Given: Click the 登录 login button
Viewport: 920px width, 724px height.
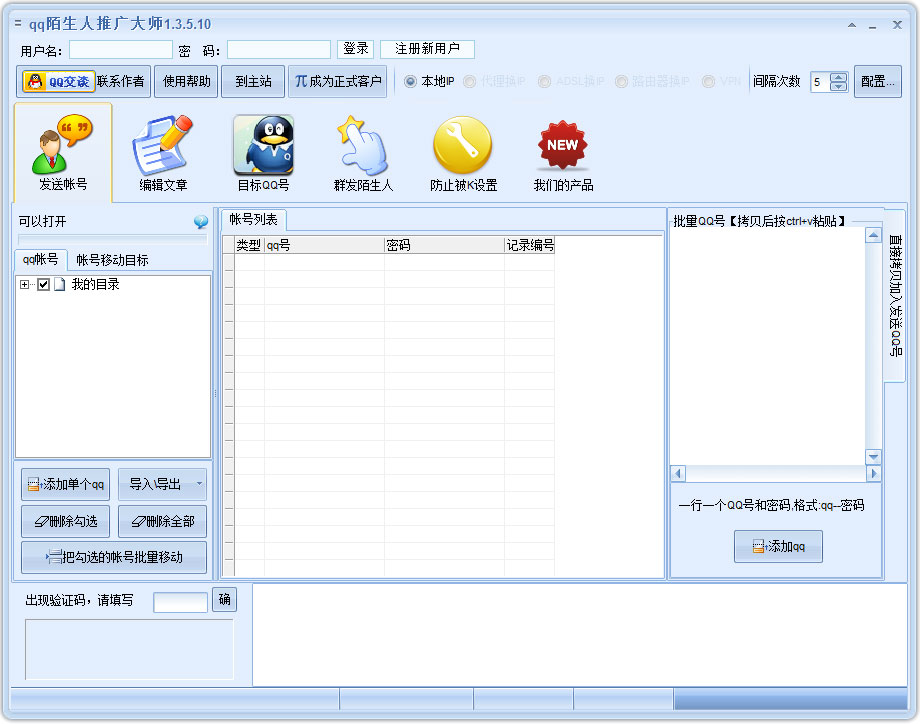Looking at the screenshot, I should (x=356, y=49).
